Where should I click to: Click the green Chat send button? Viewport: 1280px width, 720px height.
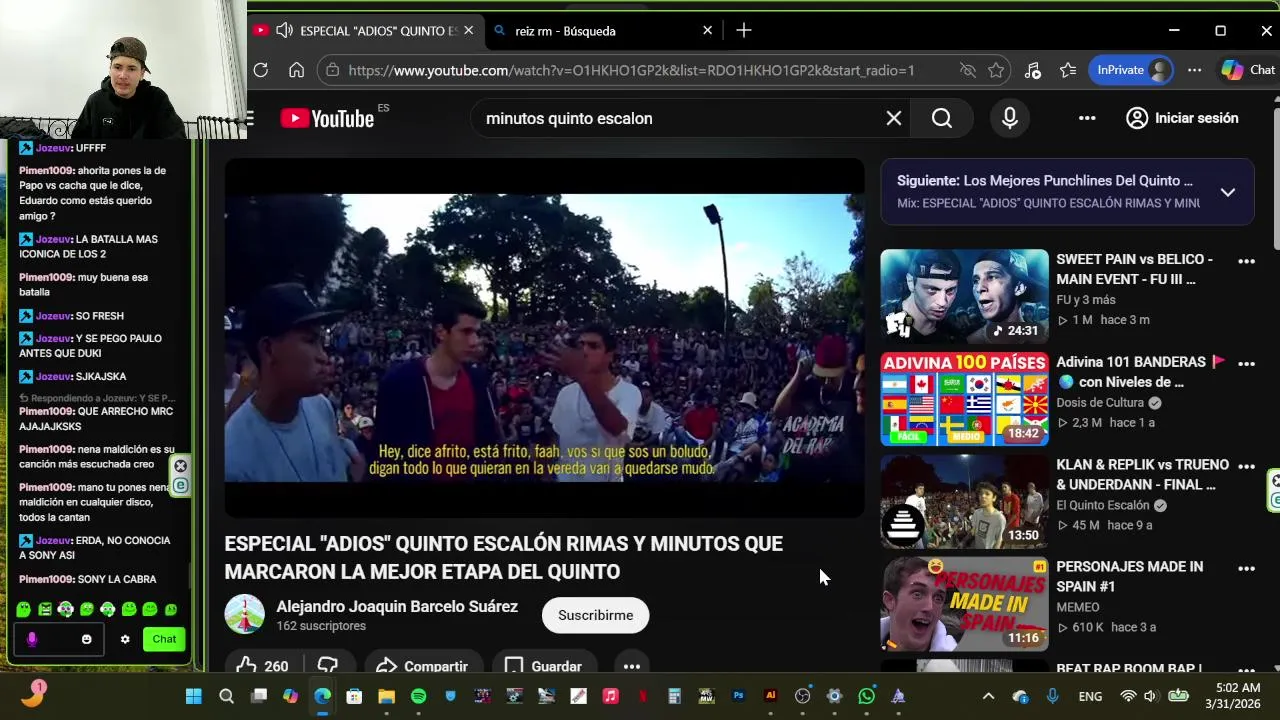[164, 639]
